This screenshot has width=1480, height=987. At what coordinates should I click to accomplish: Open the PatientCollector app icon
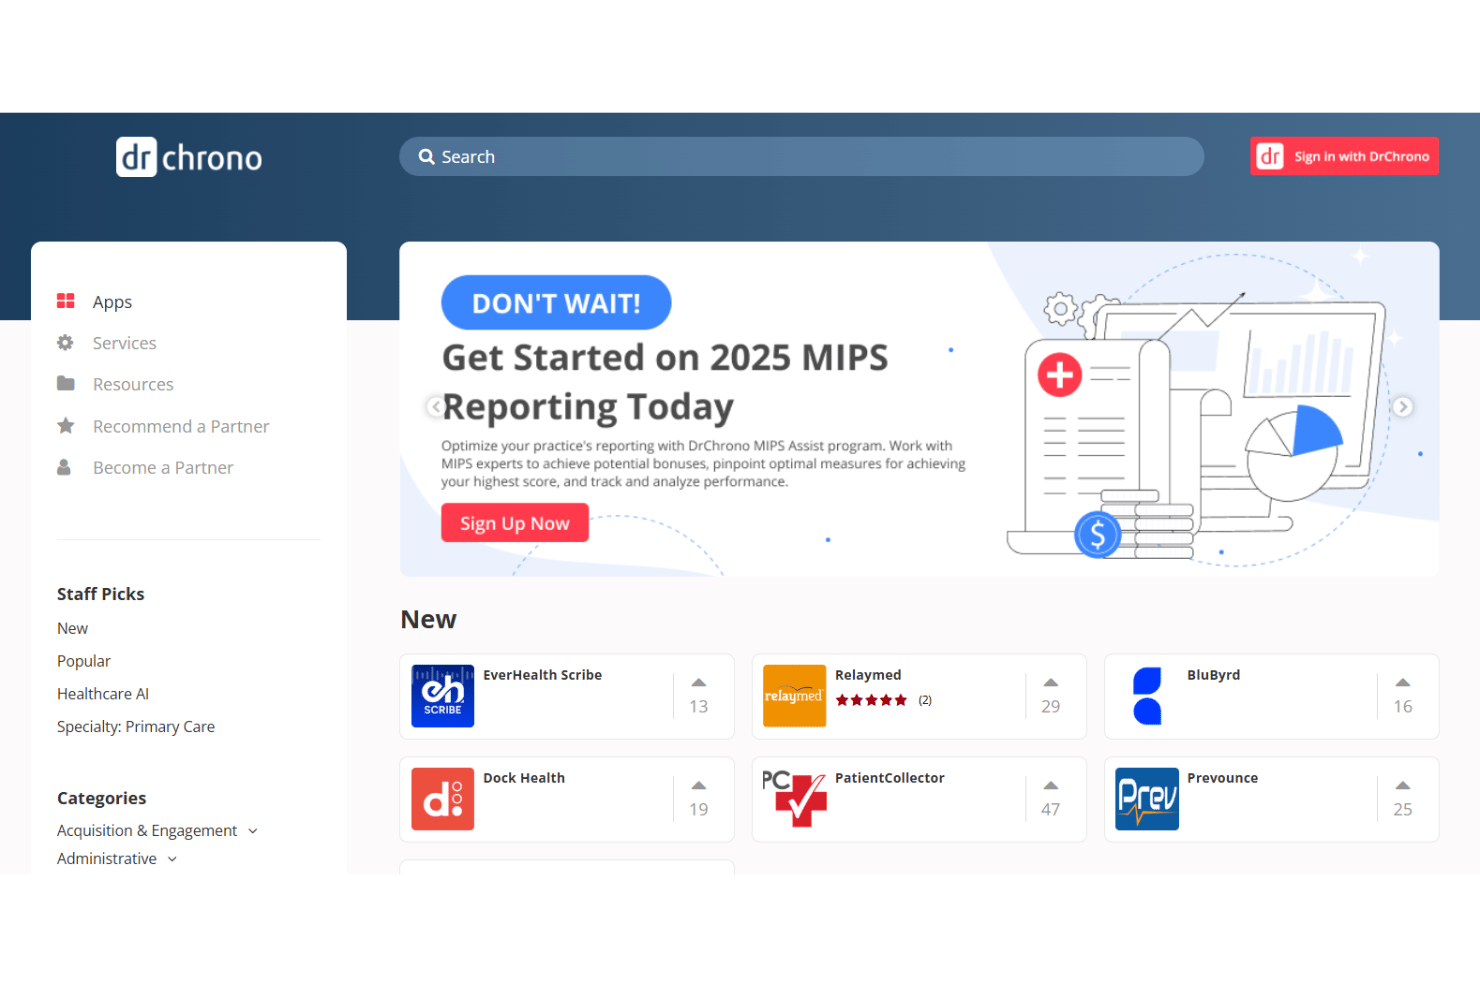(795, 799)
